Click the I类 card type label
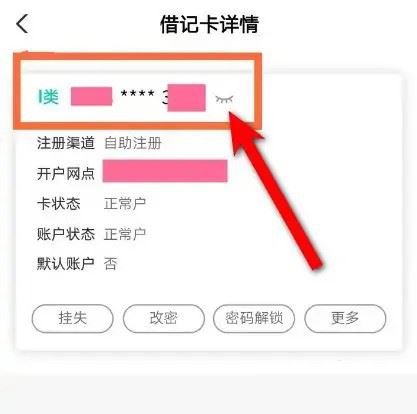Image resolution: width=417 pixels, height=414 pixels. click(x=48, y=97)
